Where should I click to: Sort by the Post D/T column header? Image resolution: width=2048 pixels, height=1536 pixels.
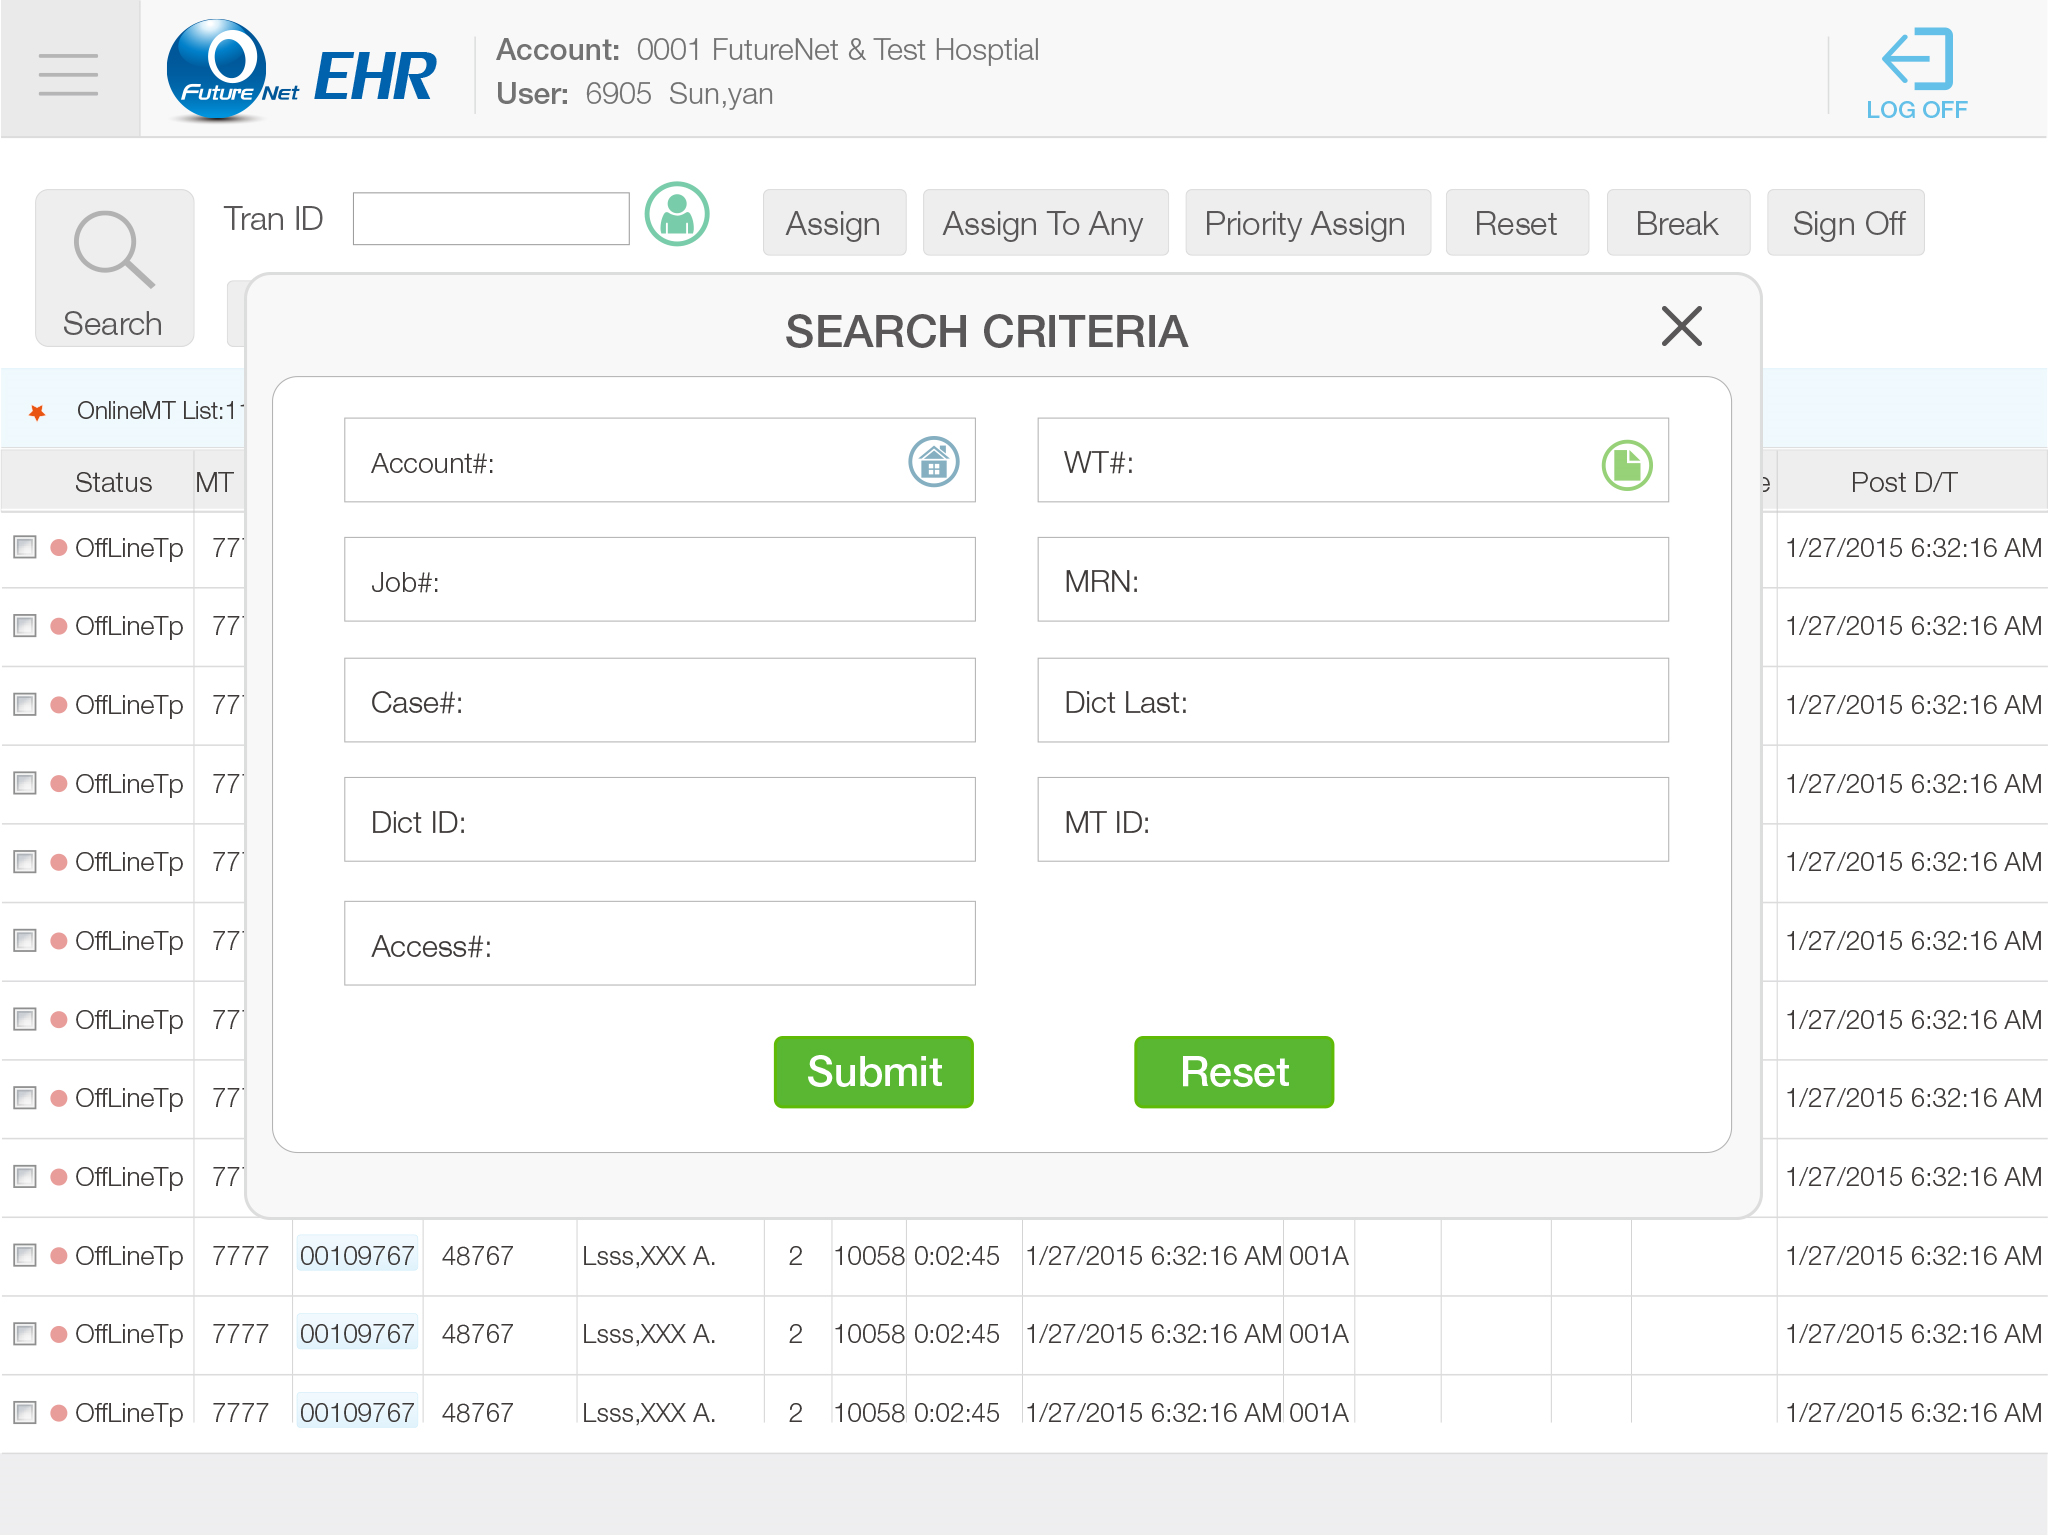click(x=1903, y=482)
